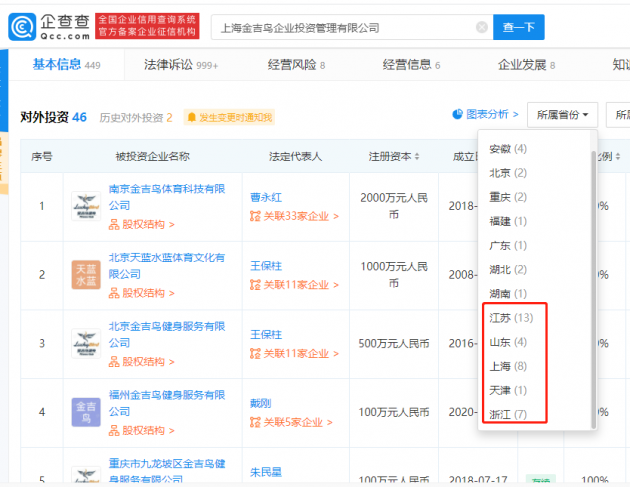This screenshot has height=487, width=630.
Task: Open 曹永红 legal representative link
Action: (x=265, y=197)
